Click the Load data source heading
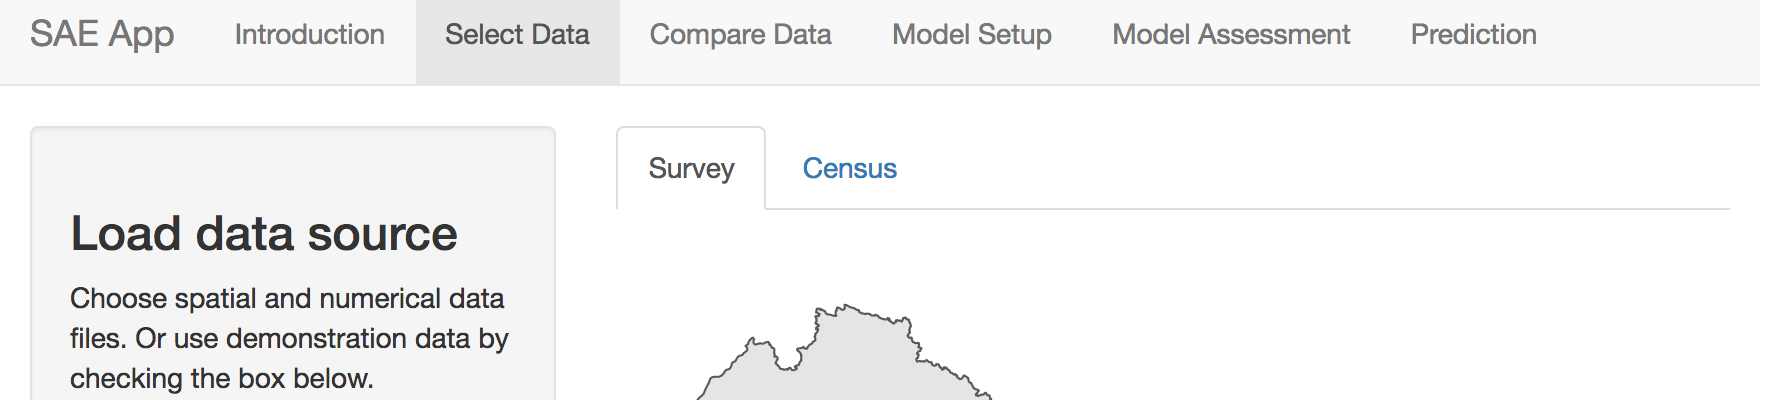 pos(264,234)
